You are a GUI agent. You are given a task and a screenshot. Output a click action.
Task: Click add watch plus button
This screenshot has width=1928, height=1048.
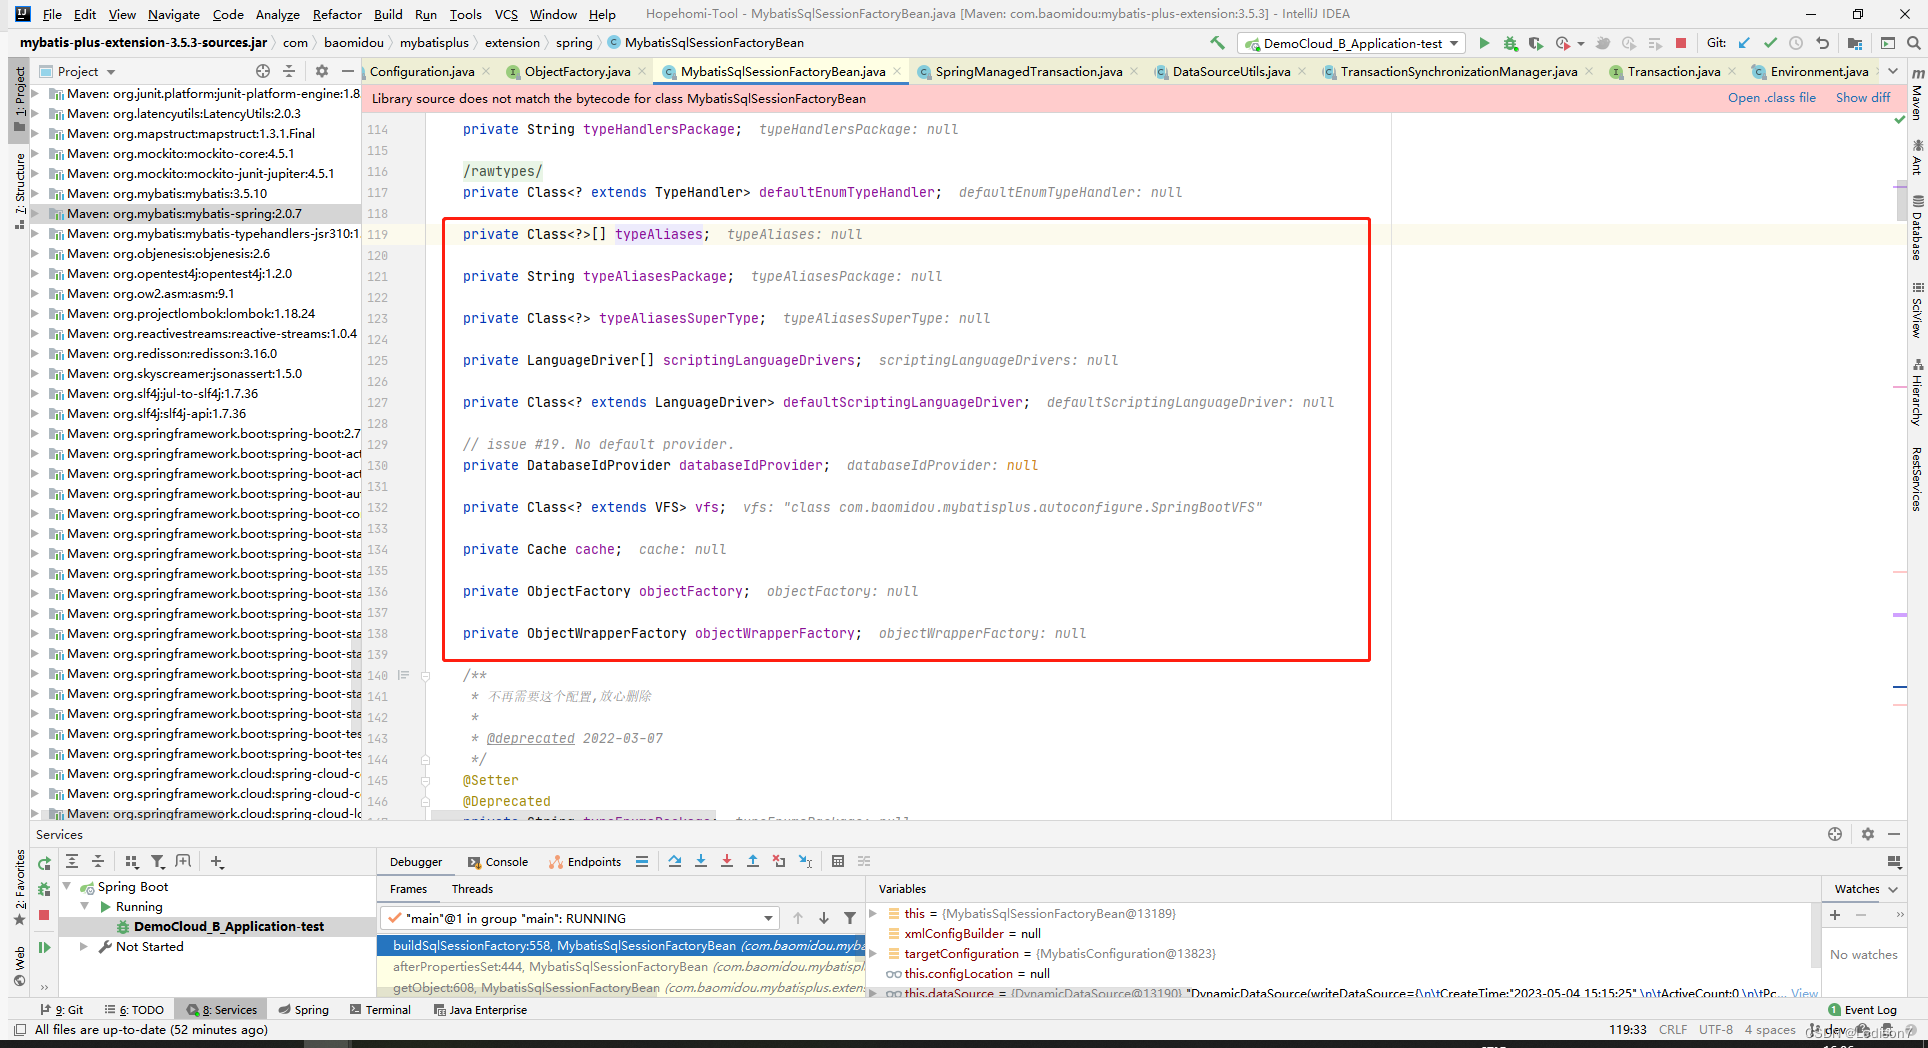1835,915
